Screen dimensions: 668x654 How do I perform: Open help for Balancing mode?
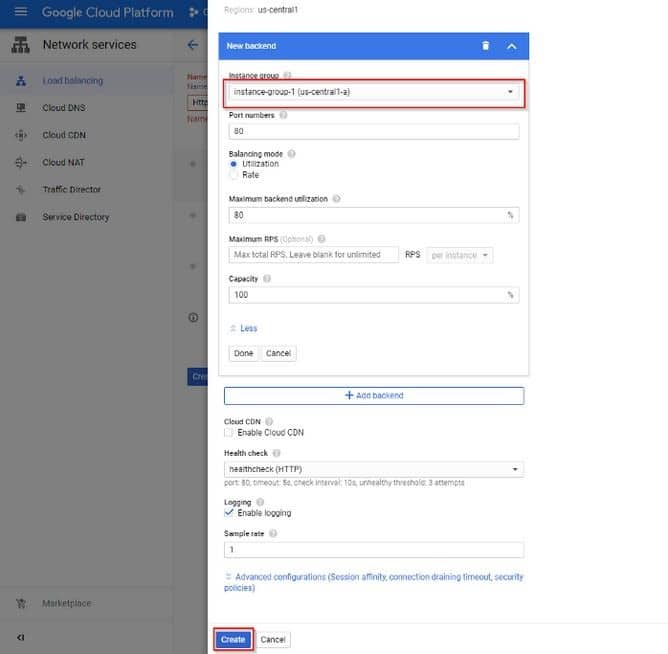tap(291, 154)
